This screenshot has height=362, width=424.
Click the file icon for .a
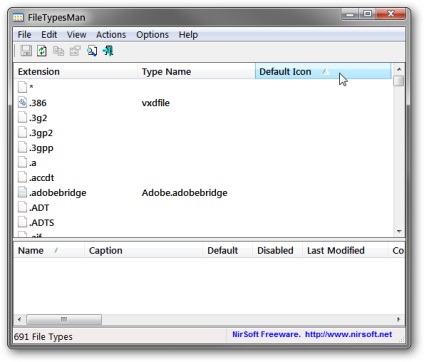click(x=22, y=162)
